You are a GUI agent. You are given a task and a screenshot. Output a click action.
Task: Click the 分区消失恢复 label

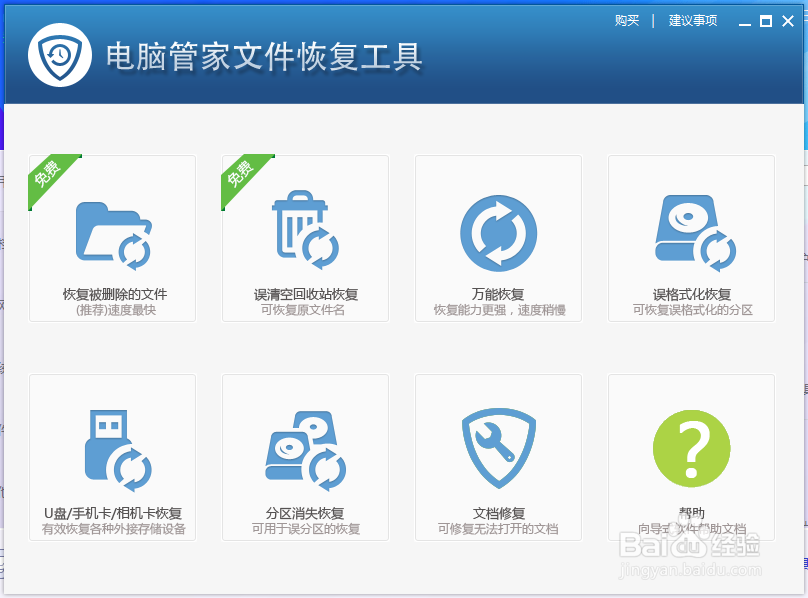(x=305, y=513)
